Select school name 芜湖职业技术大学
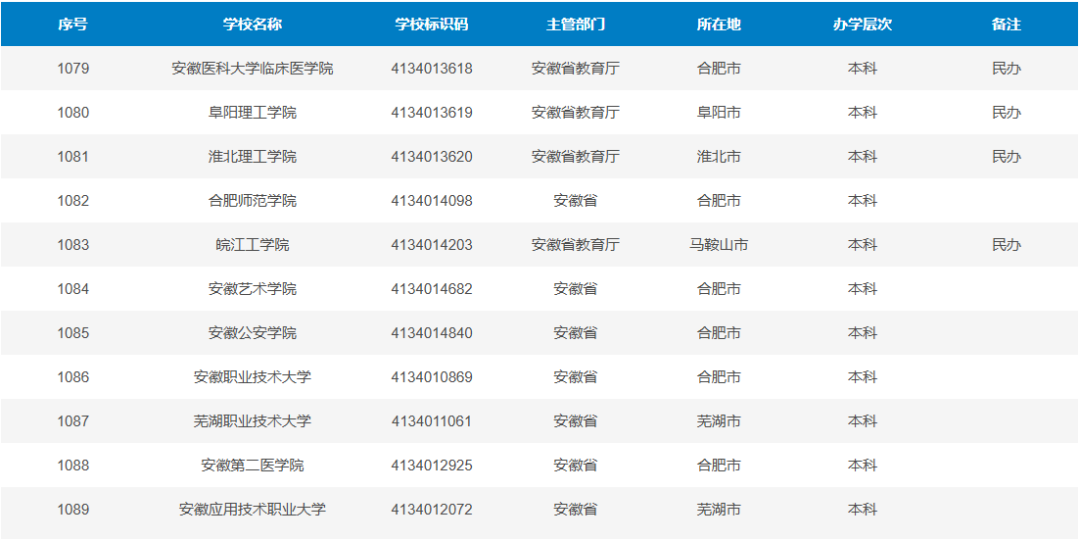This screenshot has width=1080, height=540. point(252,421)
